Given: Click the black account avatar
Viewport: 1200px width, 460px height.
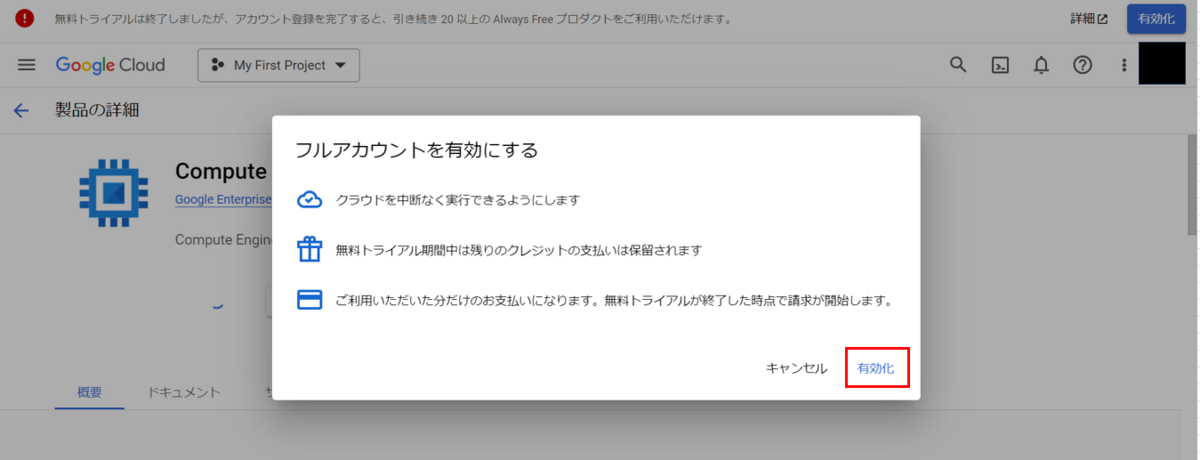Looking at the screenshot, I should (x=1162, y=64).
